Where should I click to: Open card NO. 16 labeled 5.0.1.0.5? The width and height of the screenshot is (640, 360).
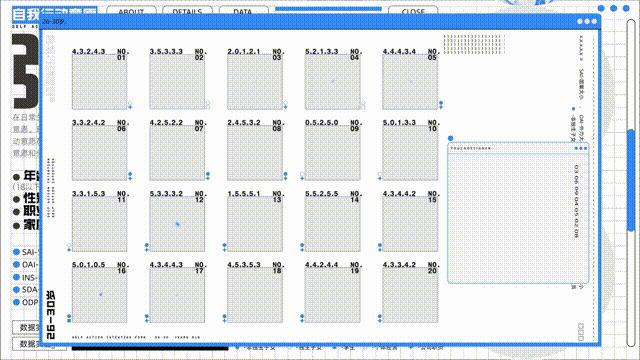(x=100, y=295)
